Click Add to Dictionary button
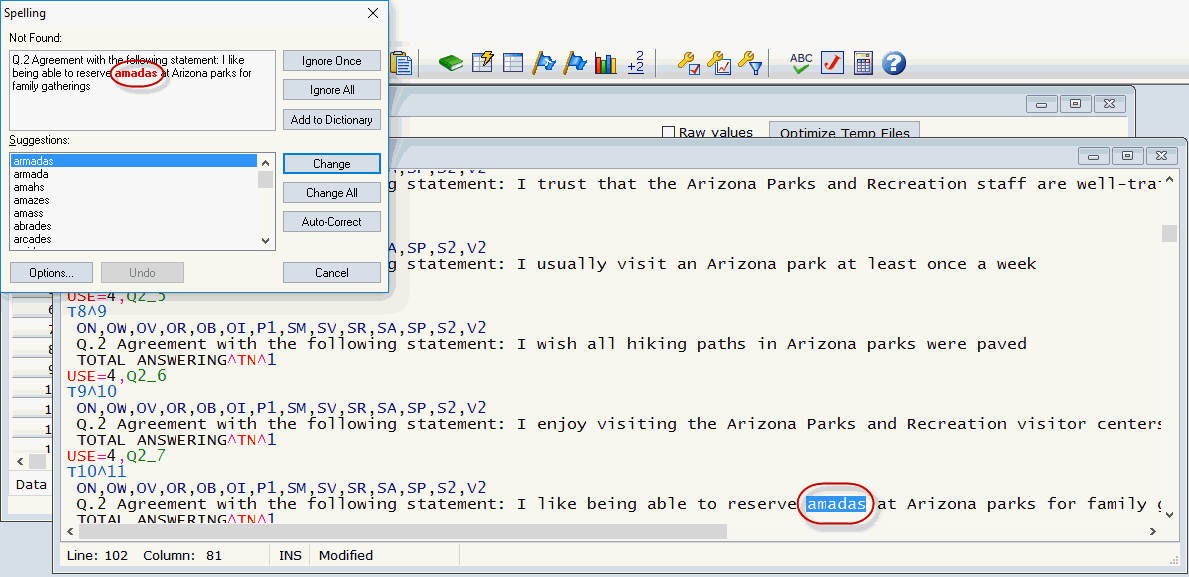 click(x=331, y=120)
